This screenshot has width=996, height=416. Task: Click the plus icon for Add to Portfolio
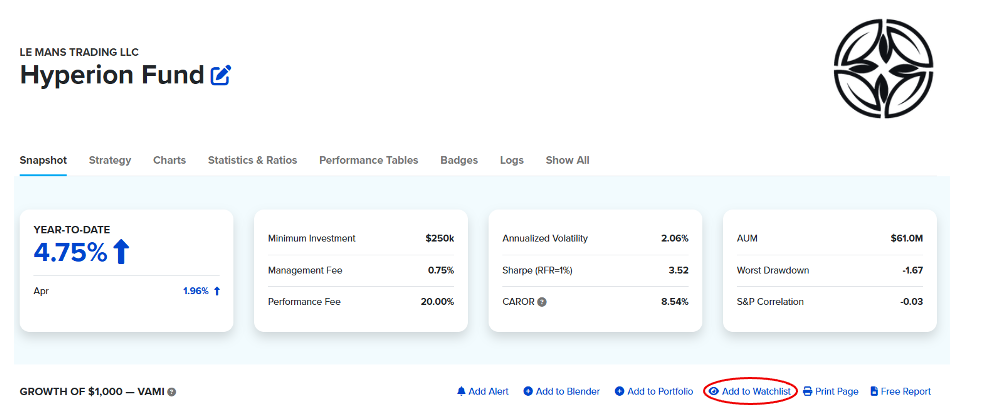coord(619,391)
